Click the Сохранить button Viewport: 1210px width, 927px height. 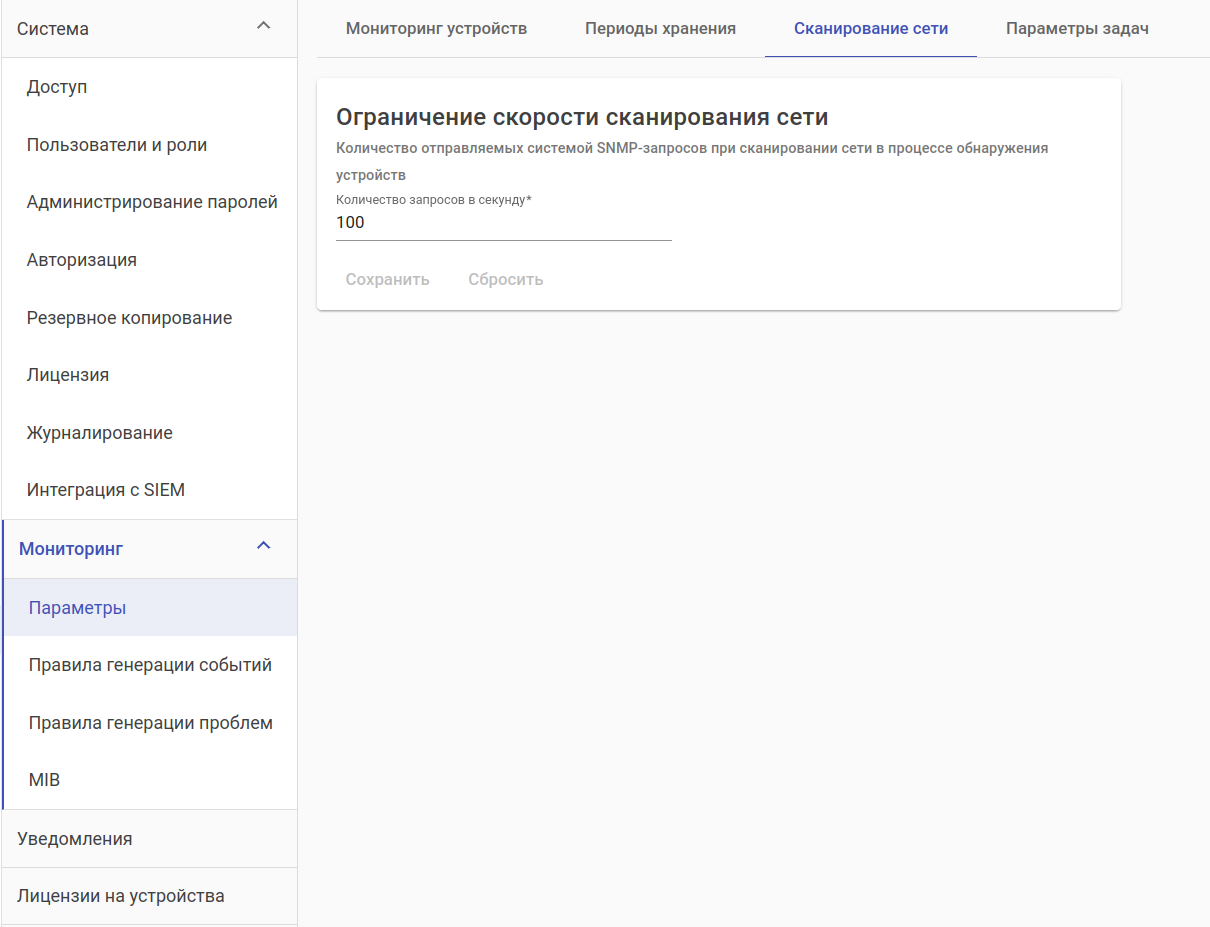coord(387,280)
